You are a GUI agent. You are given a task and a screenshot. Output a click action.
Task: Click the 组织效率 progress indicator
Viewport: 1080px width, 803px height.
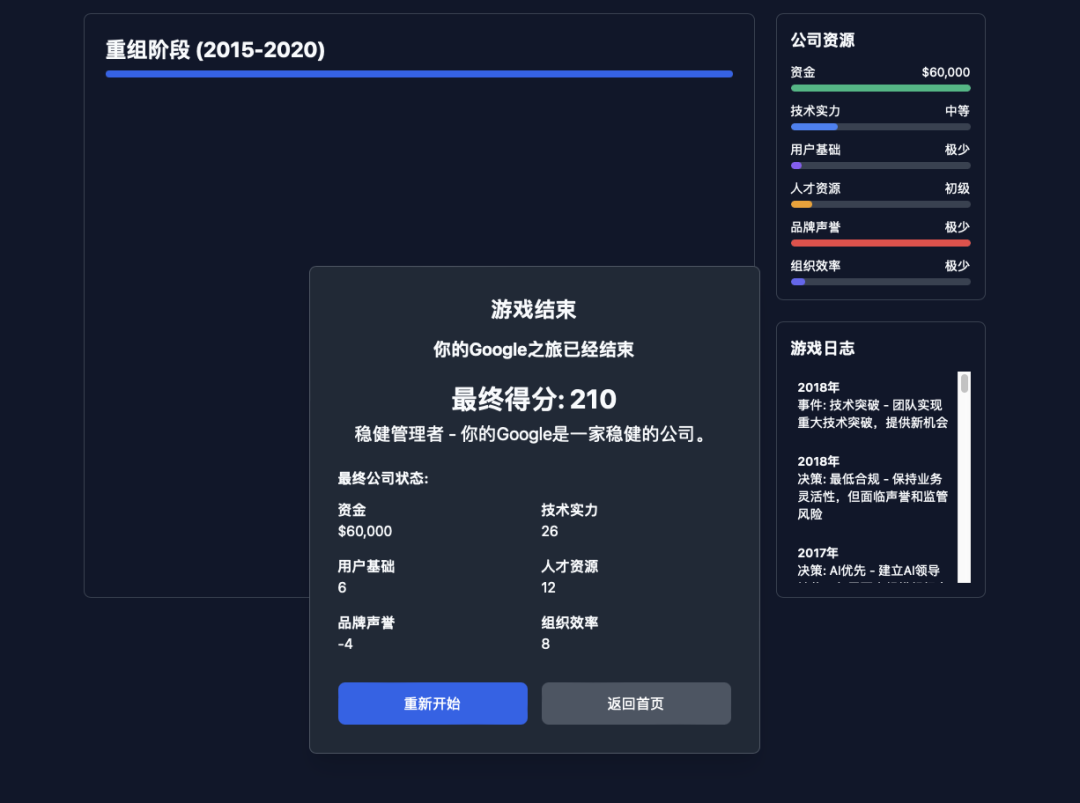point(880,281)
